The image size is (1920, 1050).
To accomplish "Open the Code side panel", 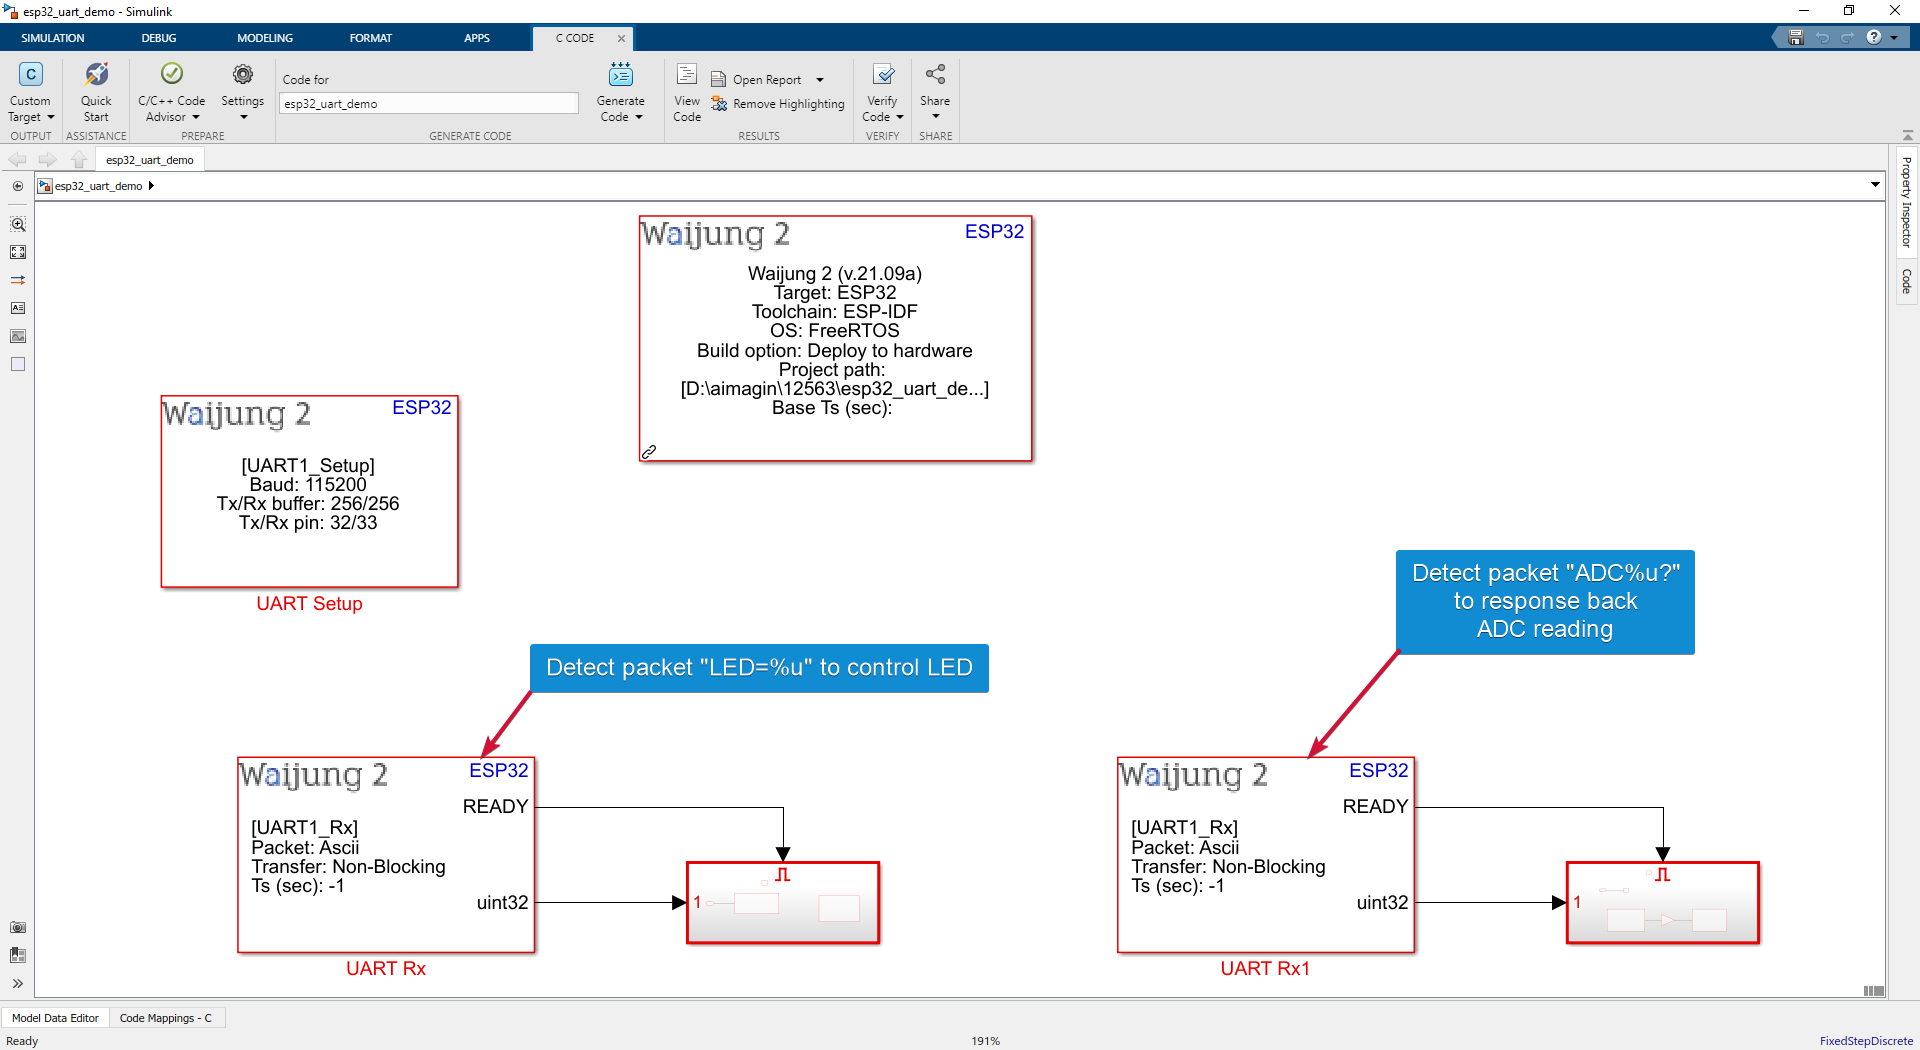I will click(1907, 281).
